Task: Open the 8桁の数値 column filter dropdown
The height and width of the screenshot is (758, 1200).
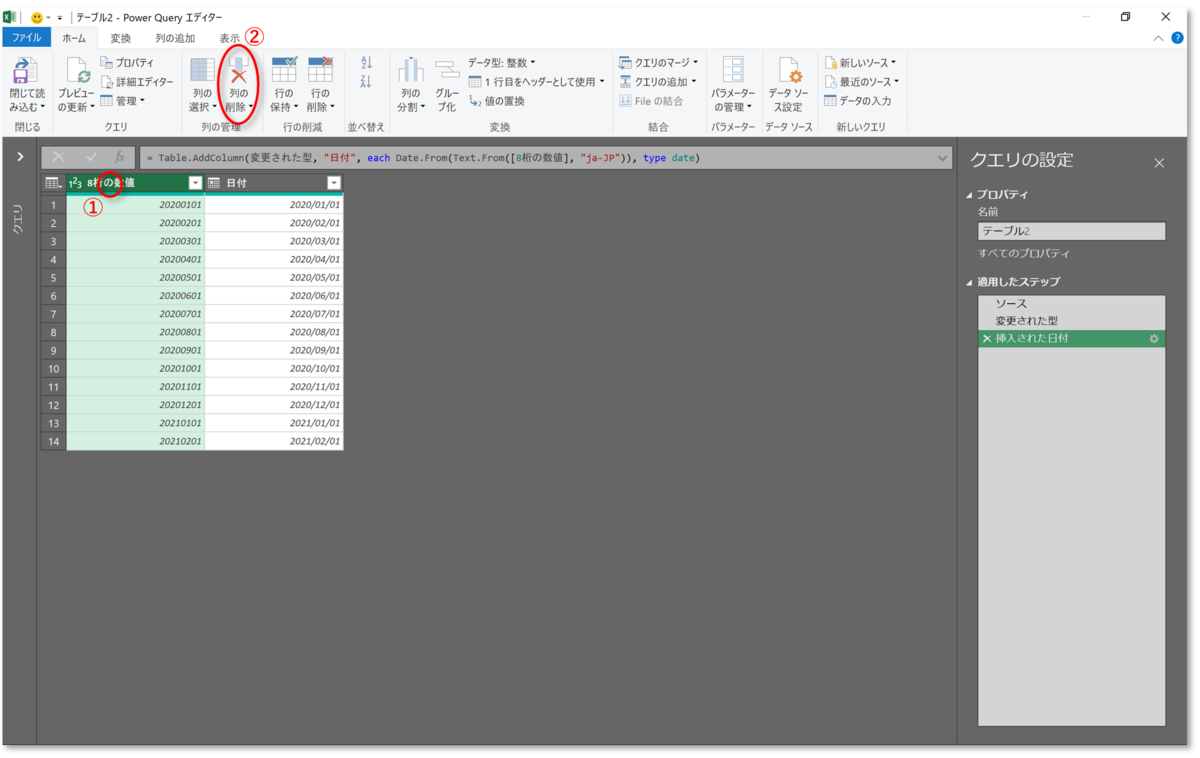Action: click(196, 183)
